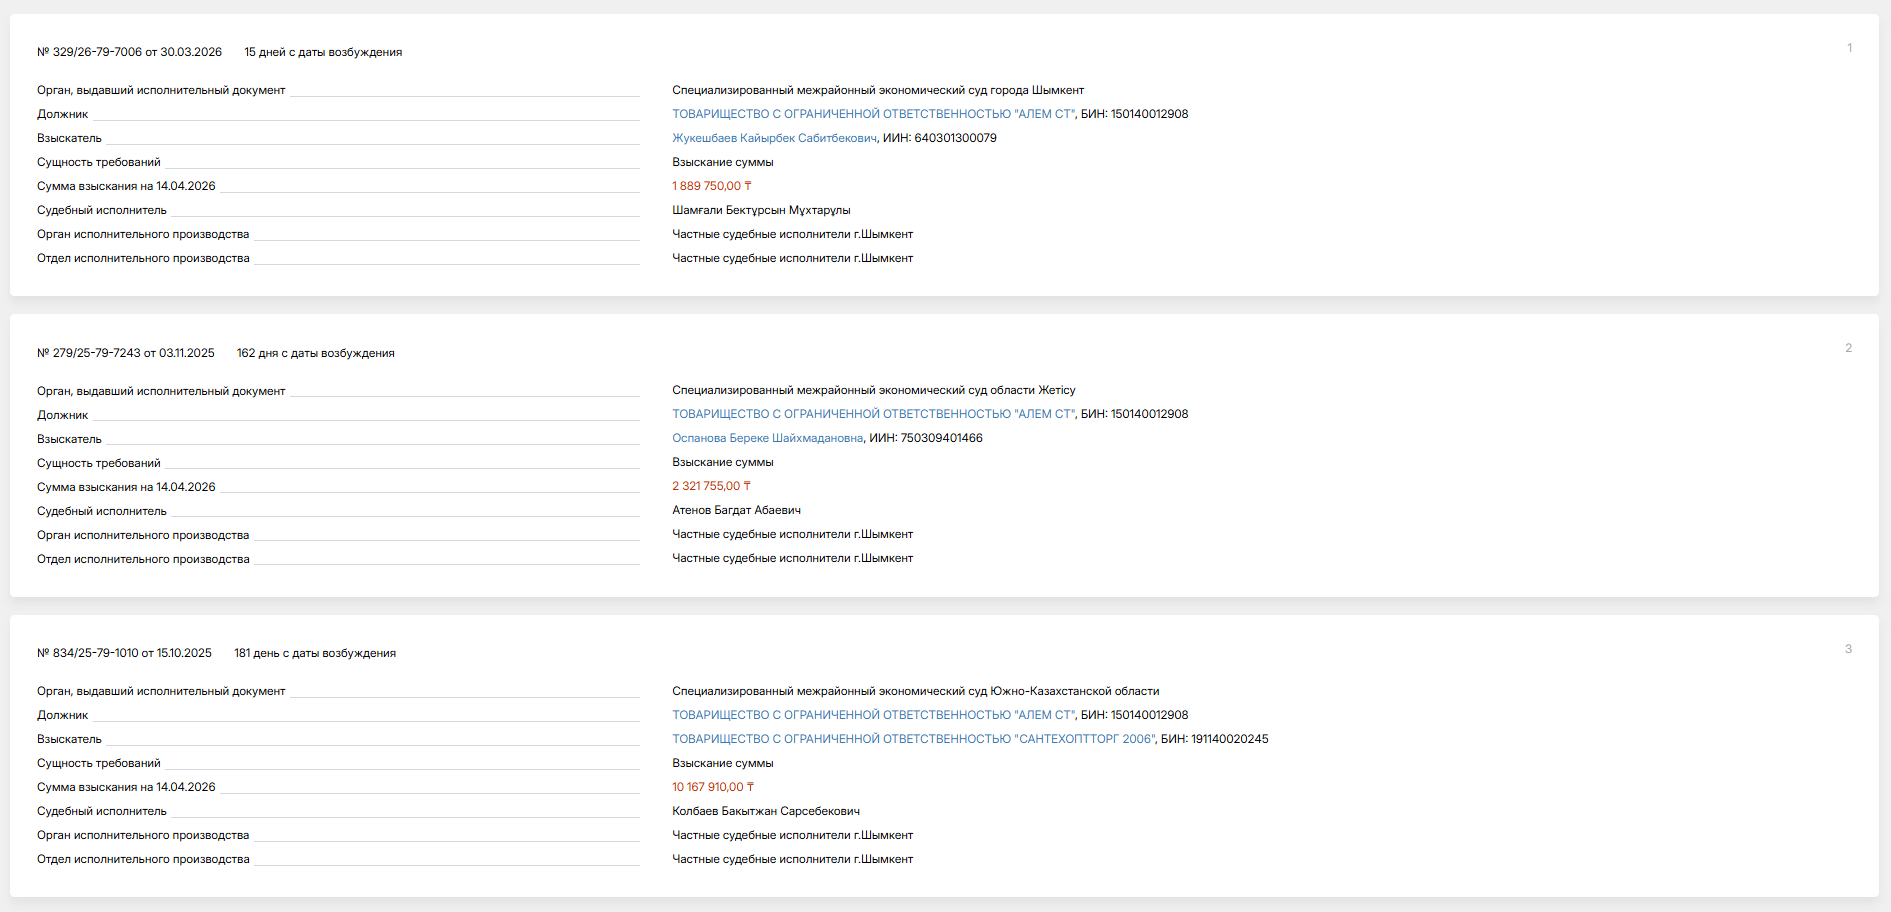
Task: Click case number № 834/25-79-1010 от 15.10.2025
Action: 124,653
